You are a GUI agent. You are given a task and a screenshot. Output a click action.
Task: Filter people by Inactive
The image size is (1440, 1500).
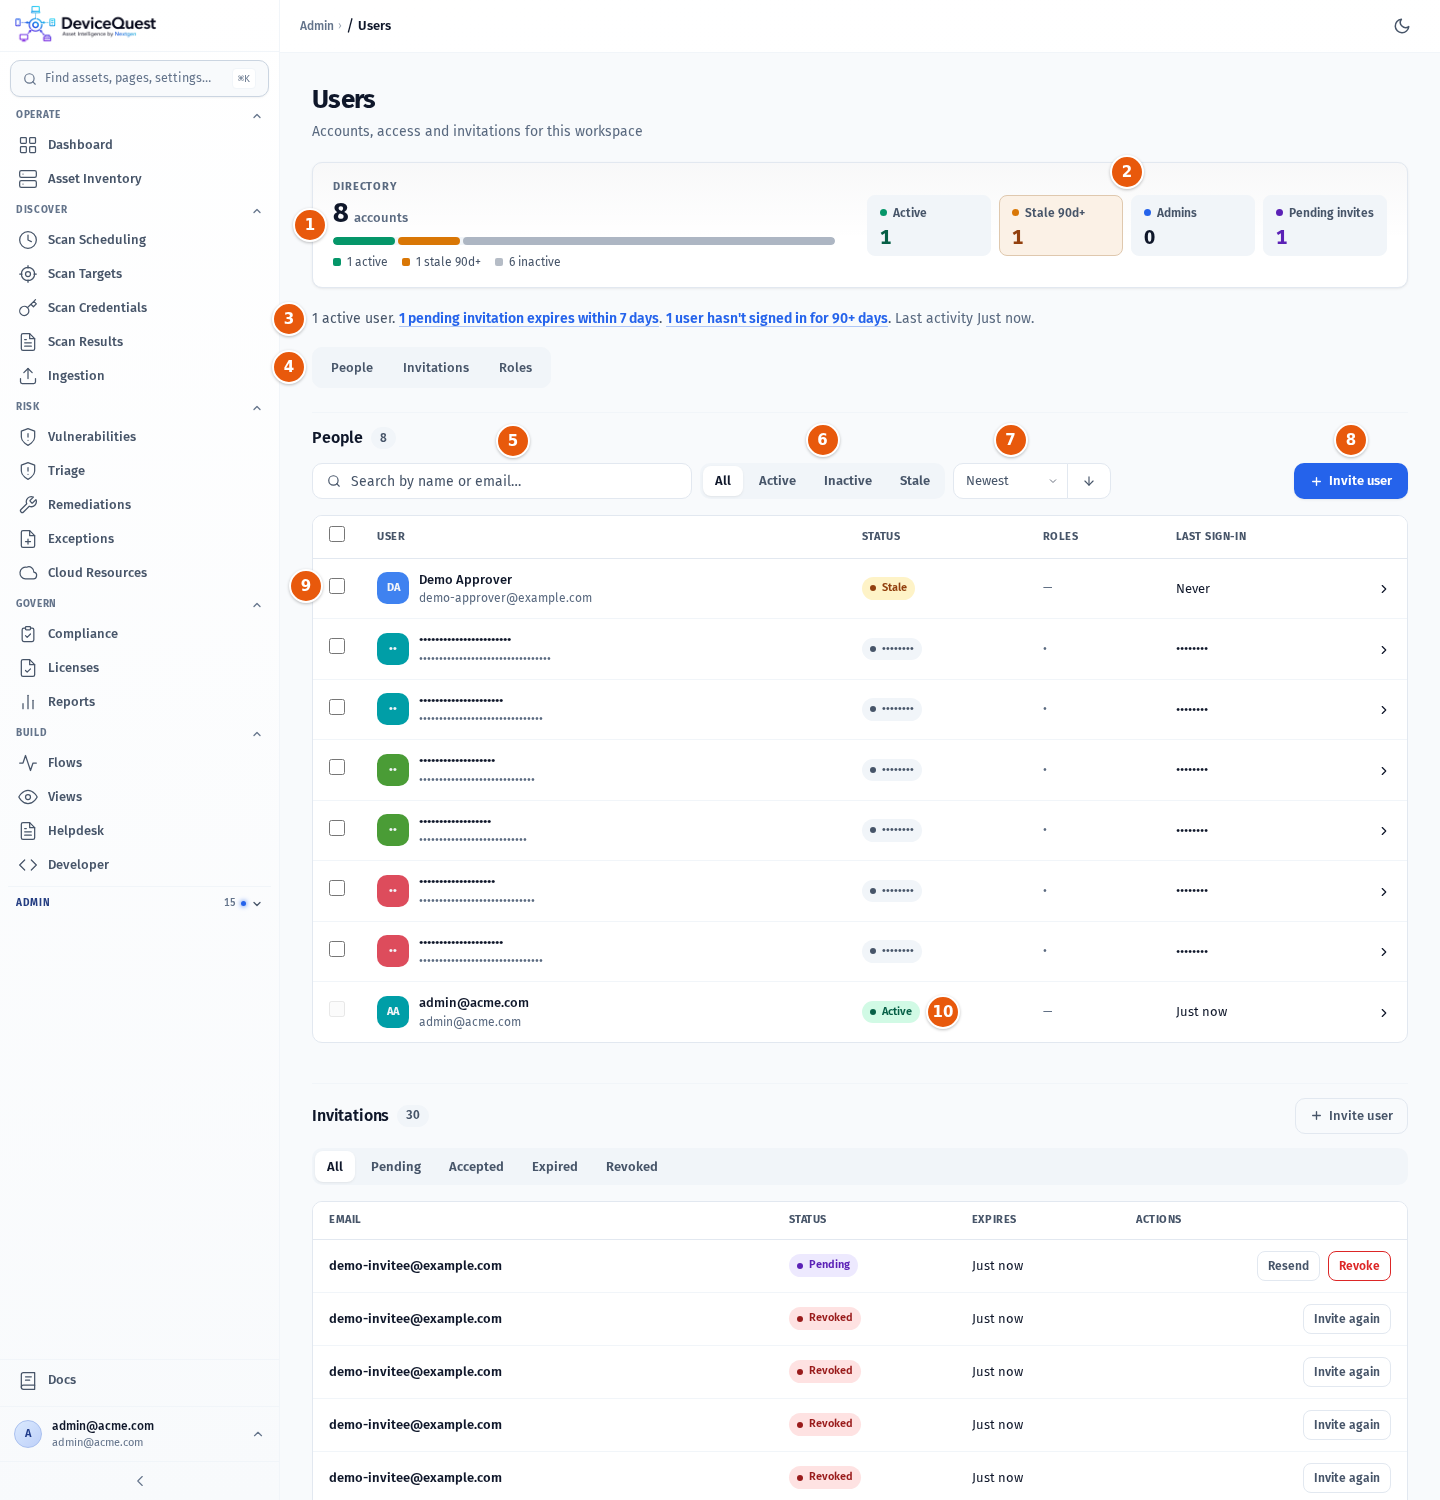coord(848,481)
